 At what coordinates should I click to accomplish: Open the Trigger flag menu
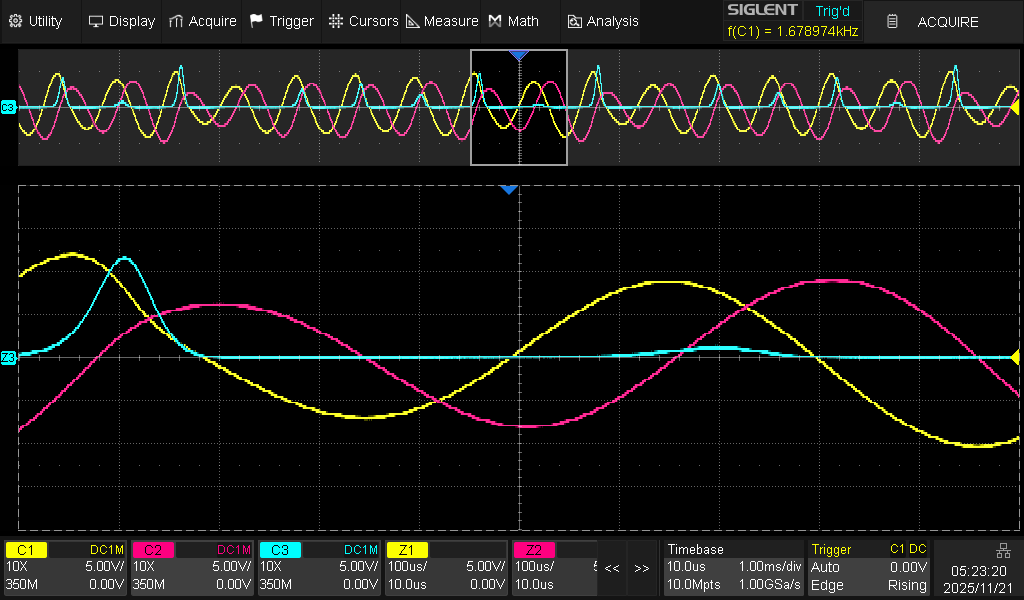point(281,21)
